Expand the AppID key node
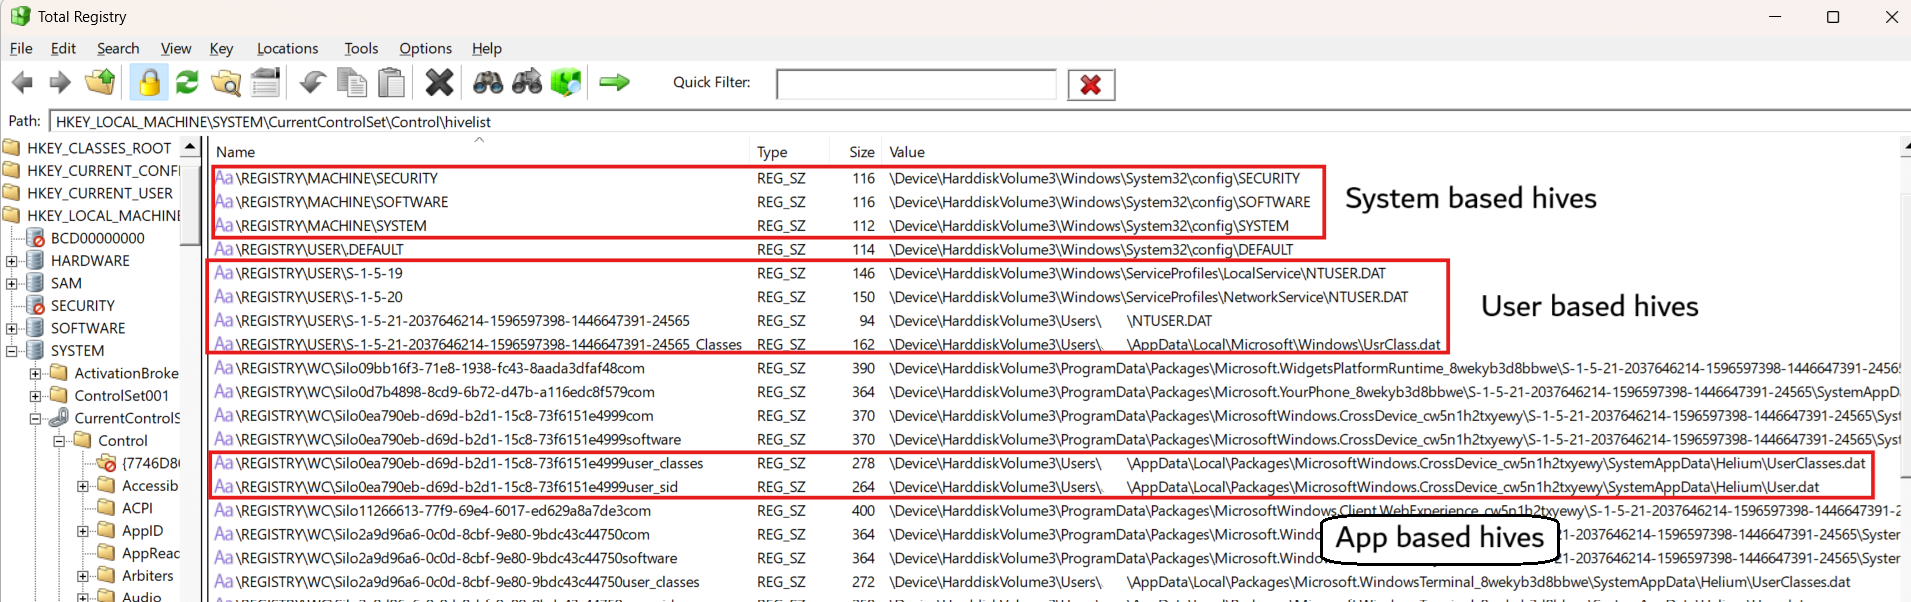Screen dimensions: 1911x602 point(83,531)
